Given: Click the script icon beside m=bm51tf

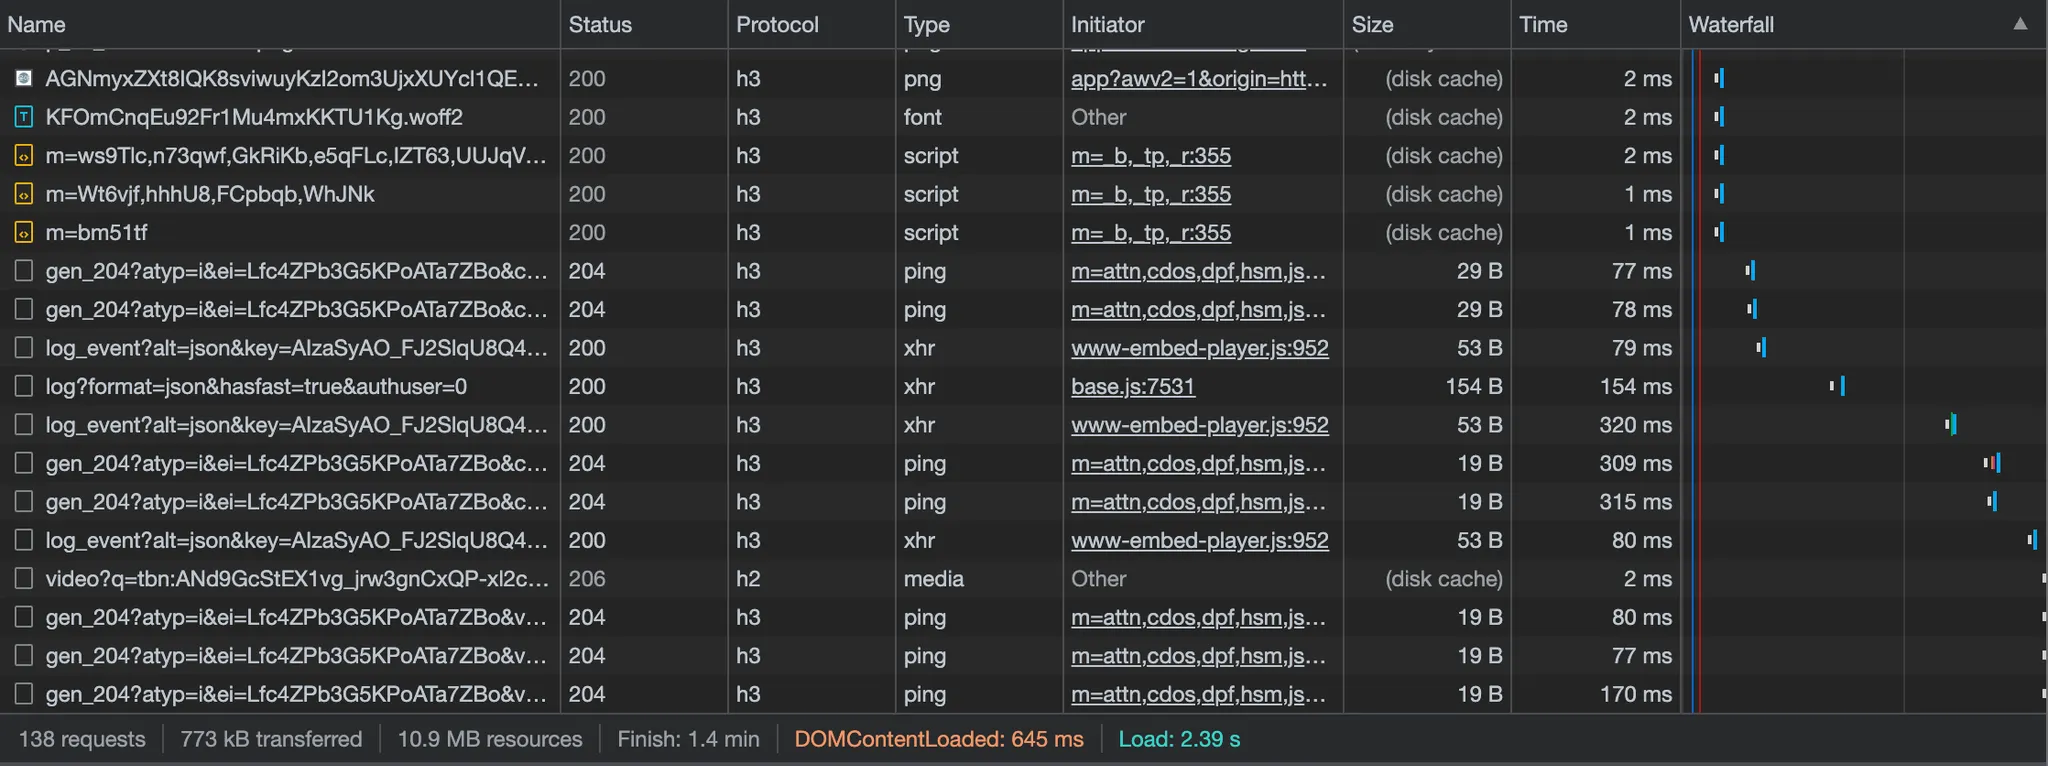Looking at the screenshot, I should pyautogui.click(x=24, y=233).
